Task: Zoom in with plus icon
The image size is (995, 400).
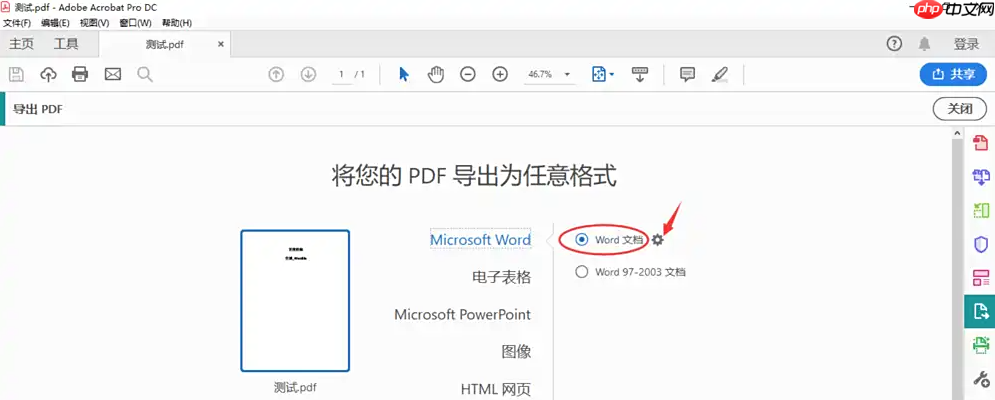Action: 500,74
